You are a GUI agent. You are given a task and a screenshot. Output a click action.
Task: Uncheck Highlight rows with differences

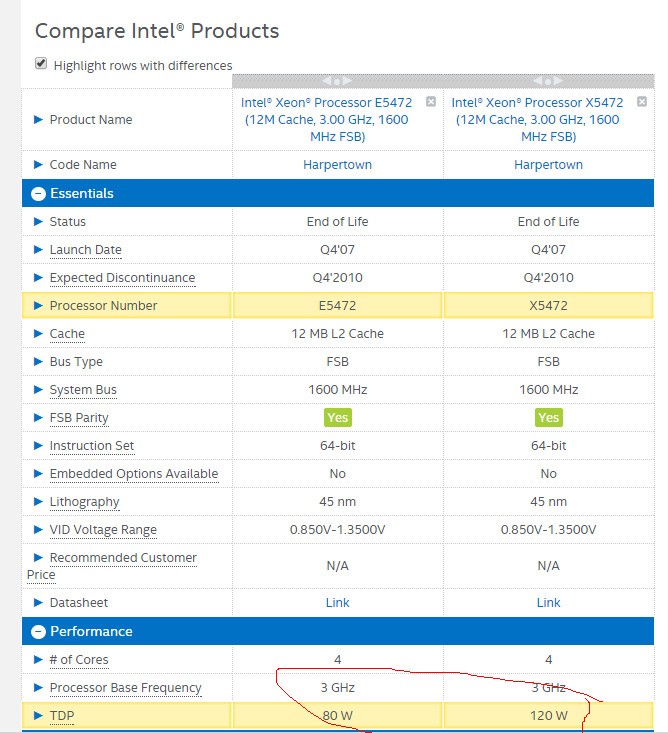coord(41,63)
